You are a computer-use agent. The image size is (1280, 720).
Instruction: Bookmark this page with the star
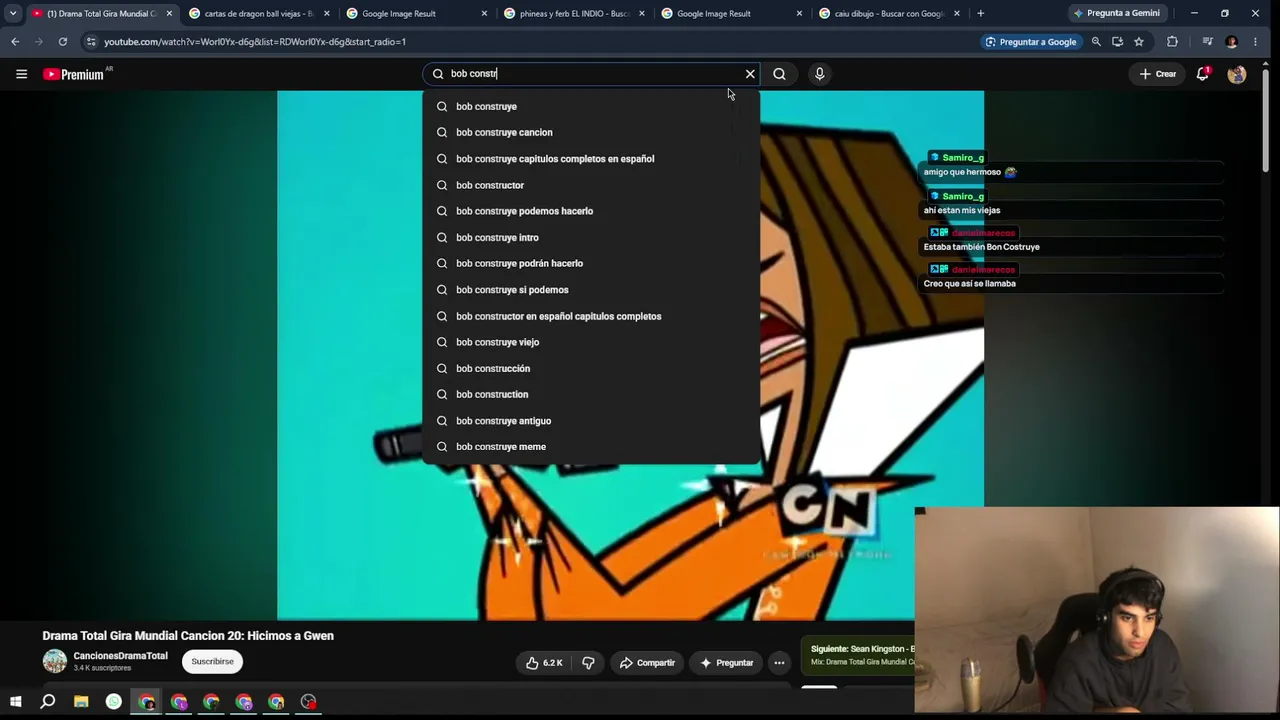tap(1139, 42)
